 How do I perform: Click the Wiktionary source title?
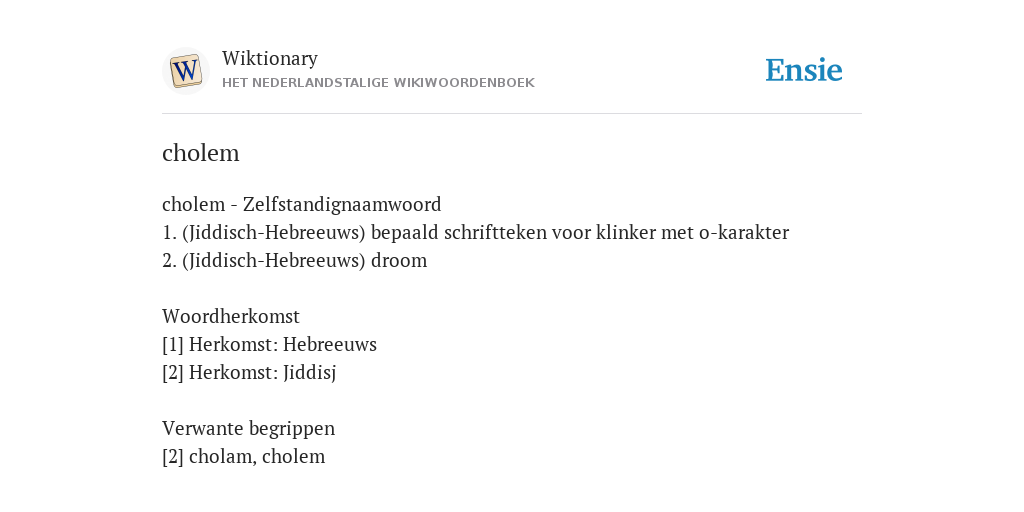point(270,59)
